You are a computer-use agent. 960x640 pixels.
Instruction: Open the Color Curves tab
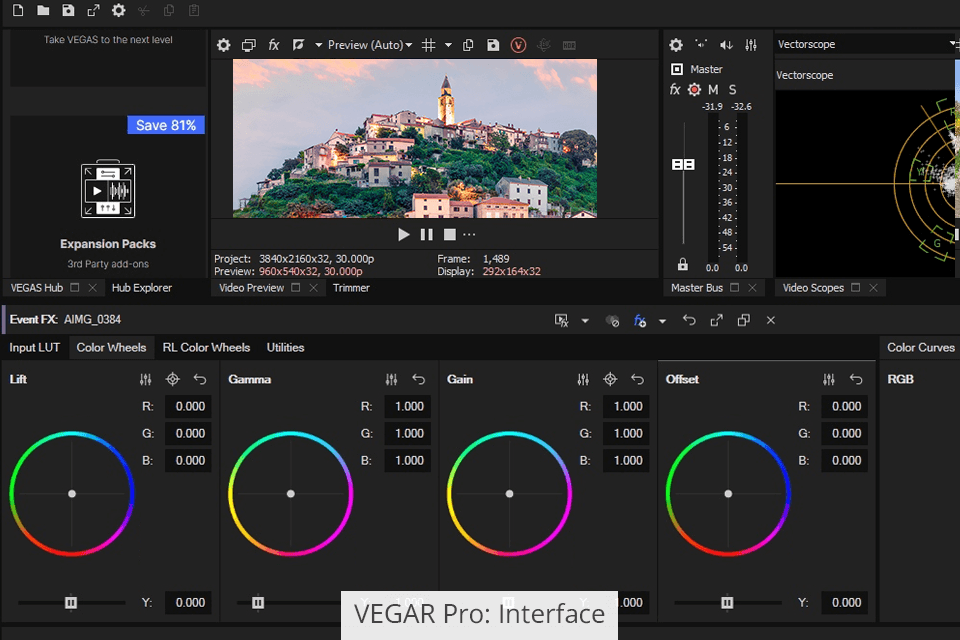tap(921, 347)
